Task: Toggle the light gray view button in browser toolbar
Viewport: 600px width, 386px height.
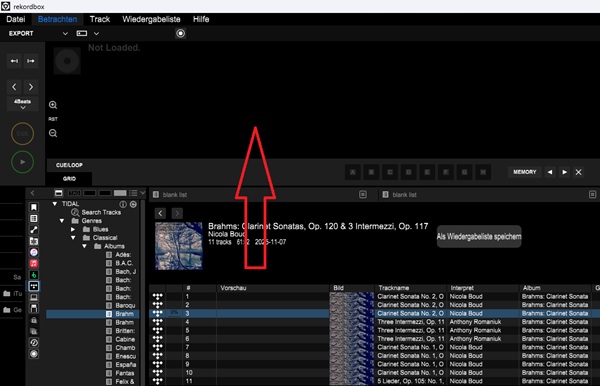Action: [120, 193]
